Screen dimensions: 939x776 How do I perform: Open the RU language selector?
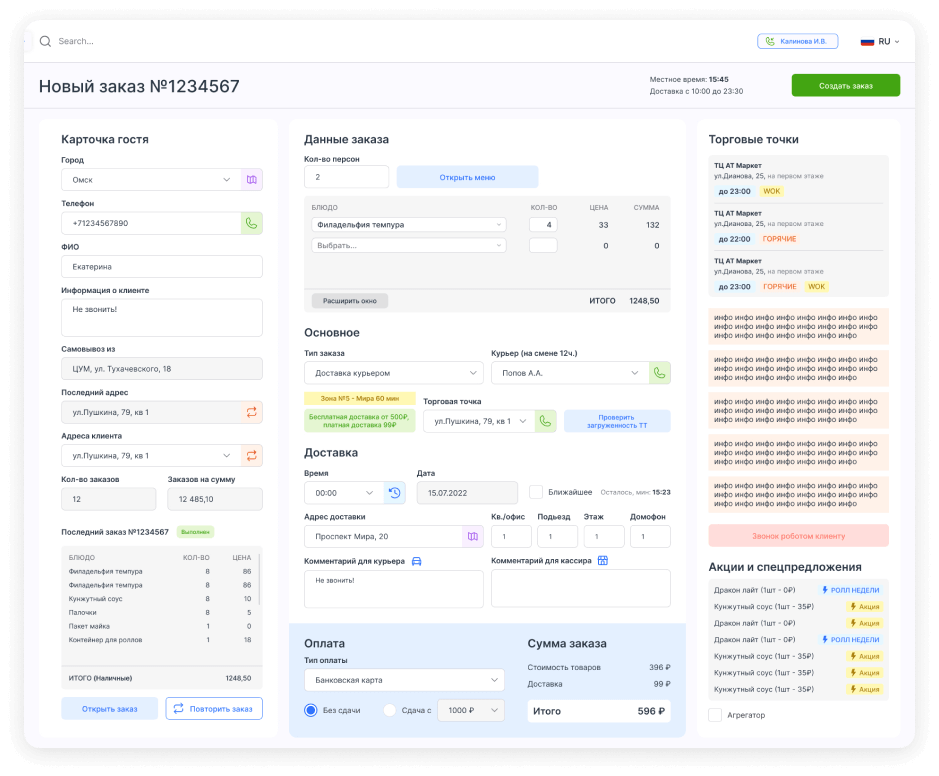880,42
